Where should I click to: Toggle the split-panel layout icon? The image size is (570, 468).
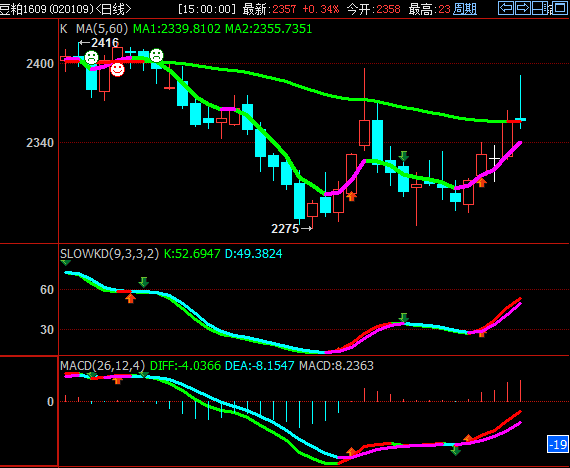pos(540,8)
